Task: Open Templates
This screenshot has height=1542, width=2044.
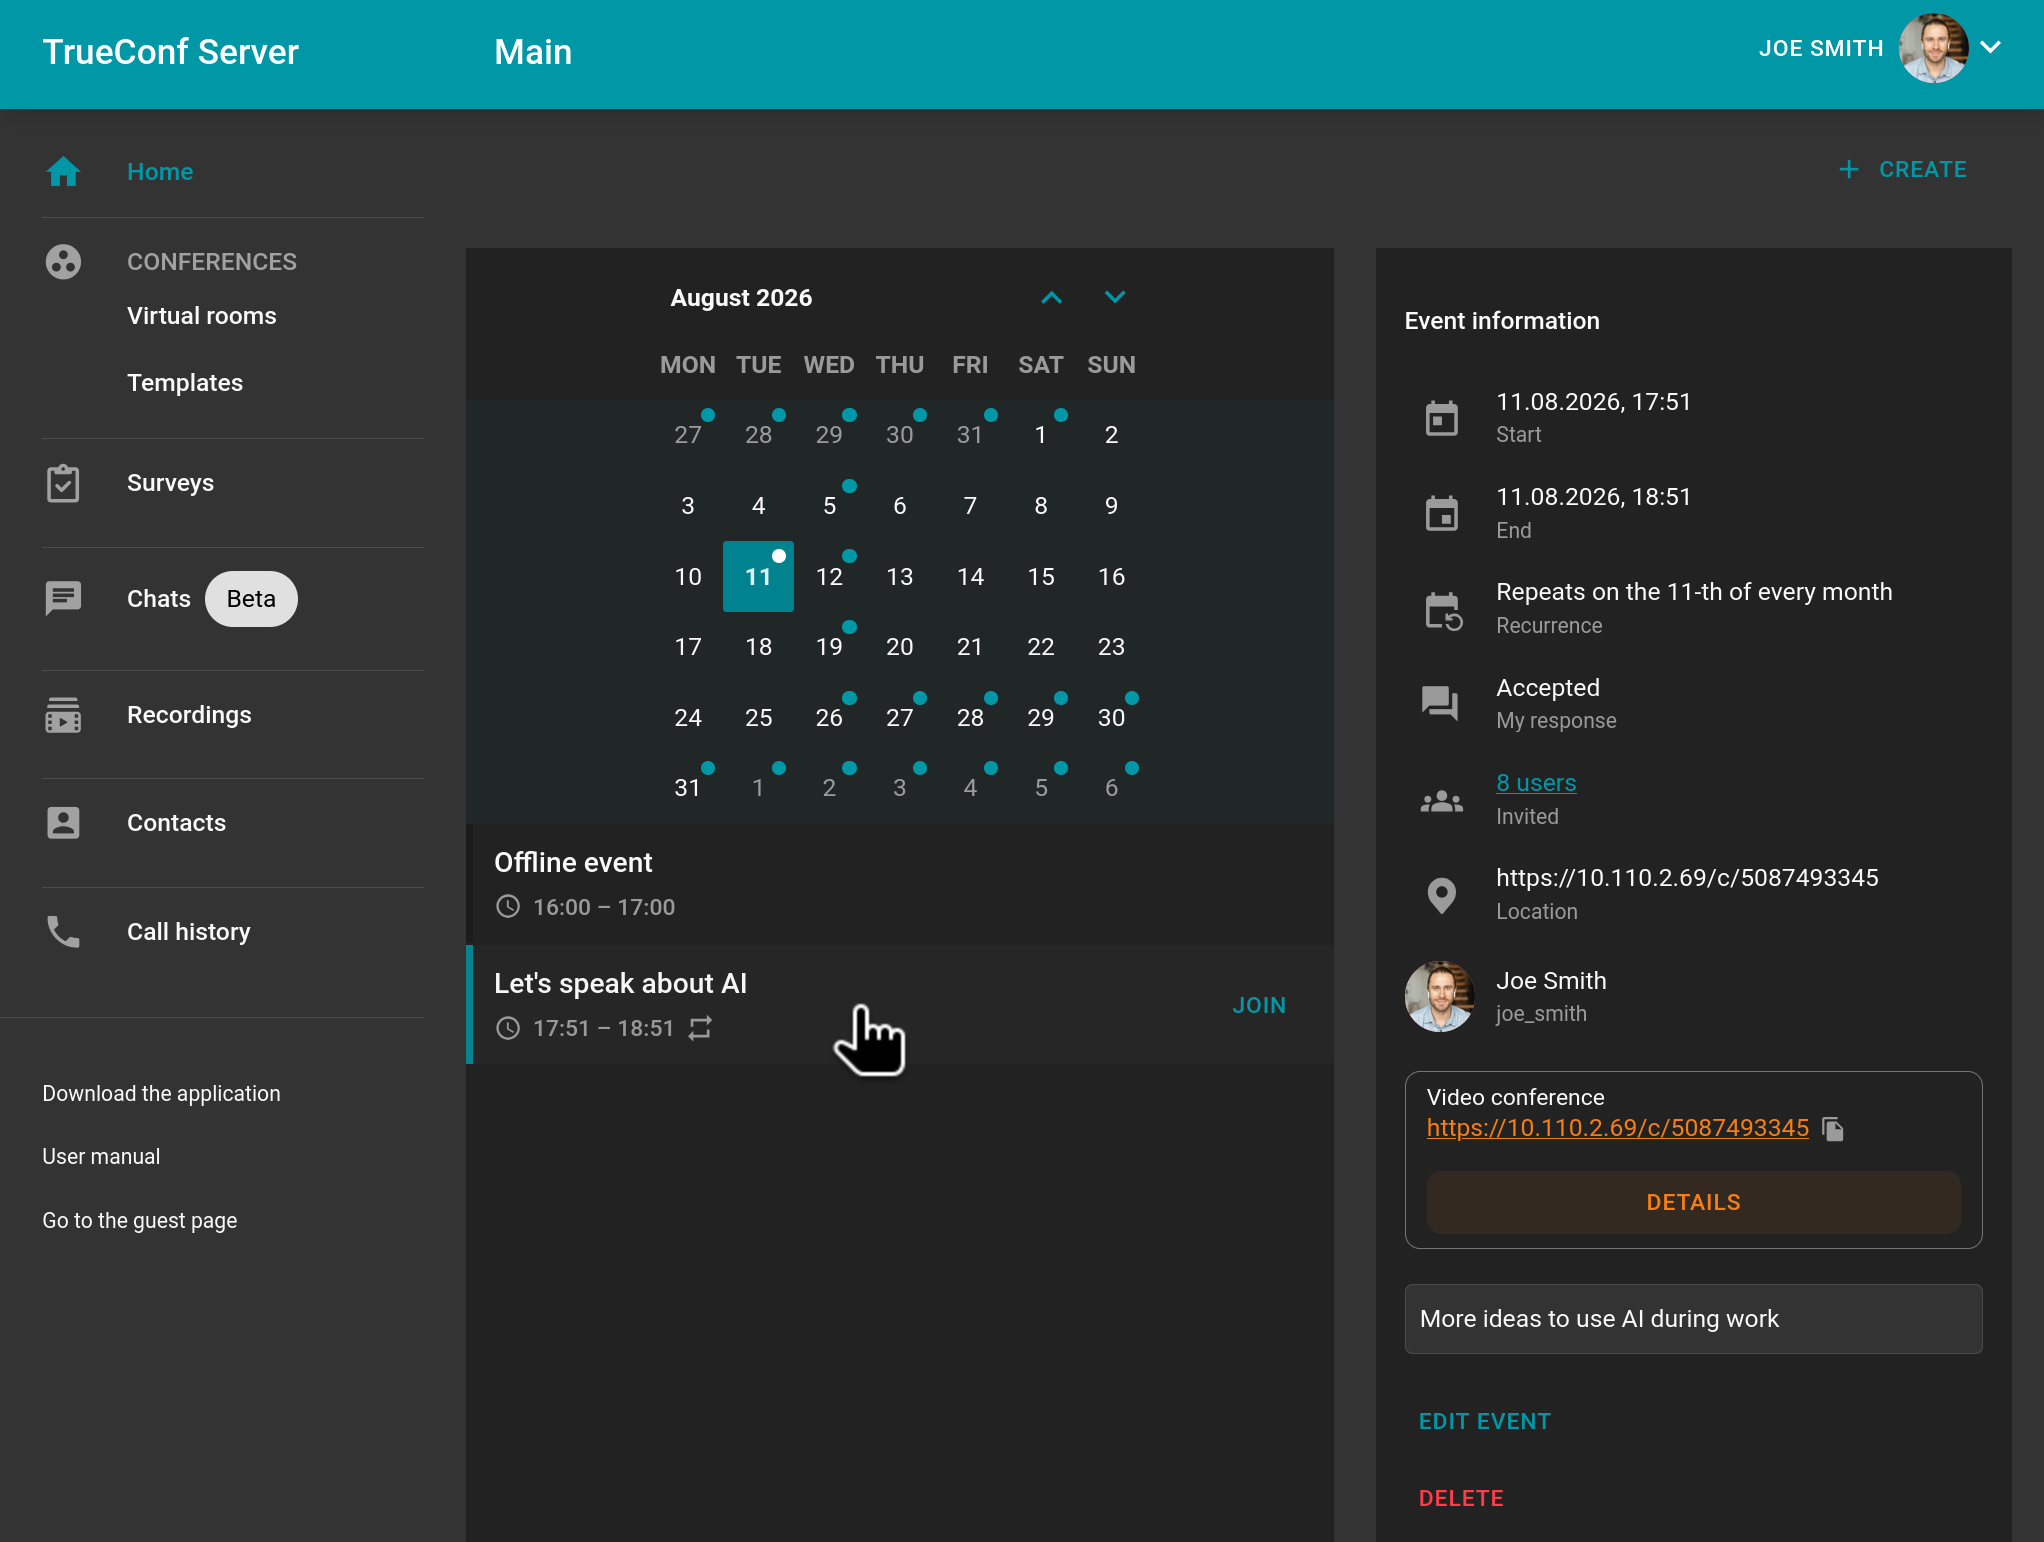Action: click(x=185, y=383)
